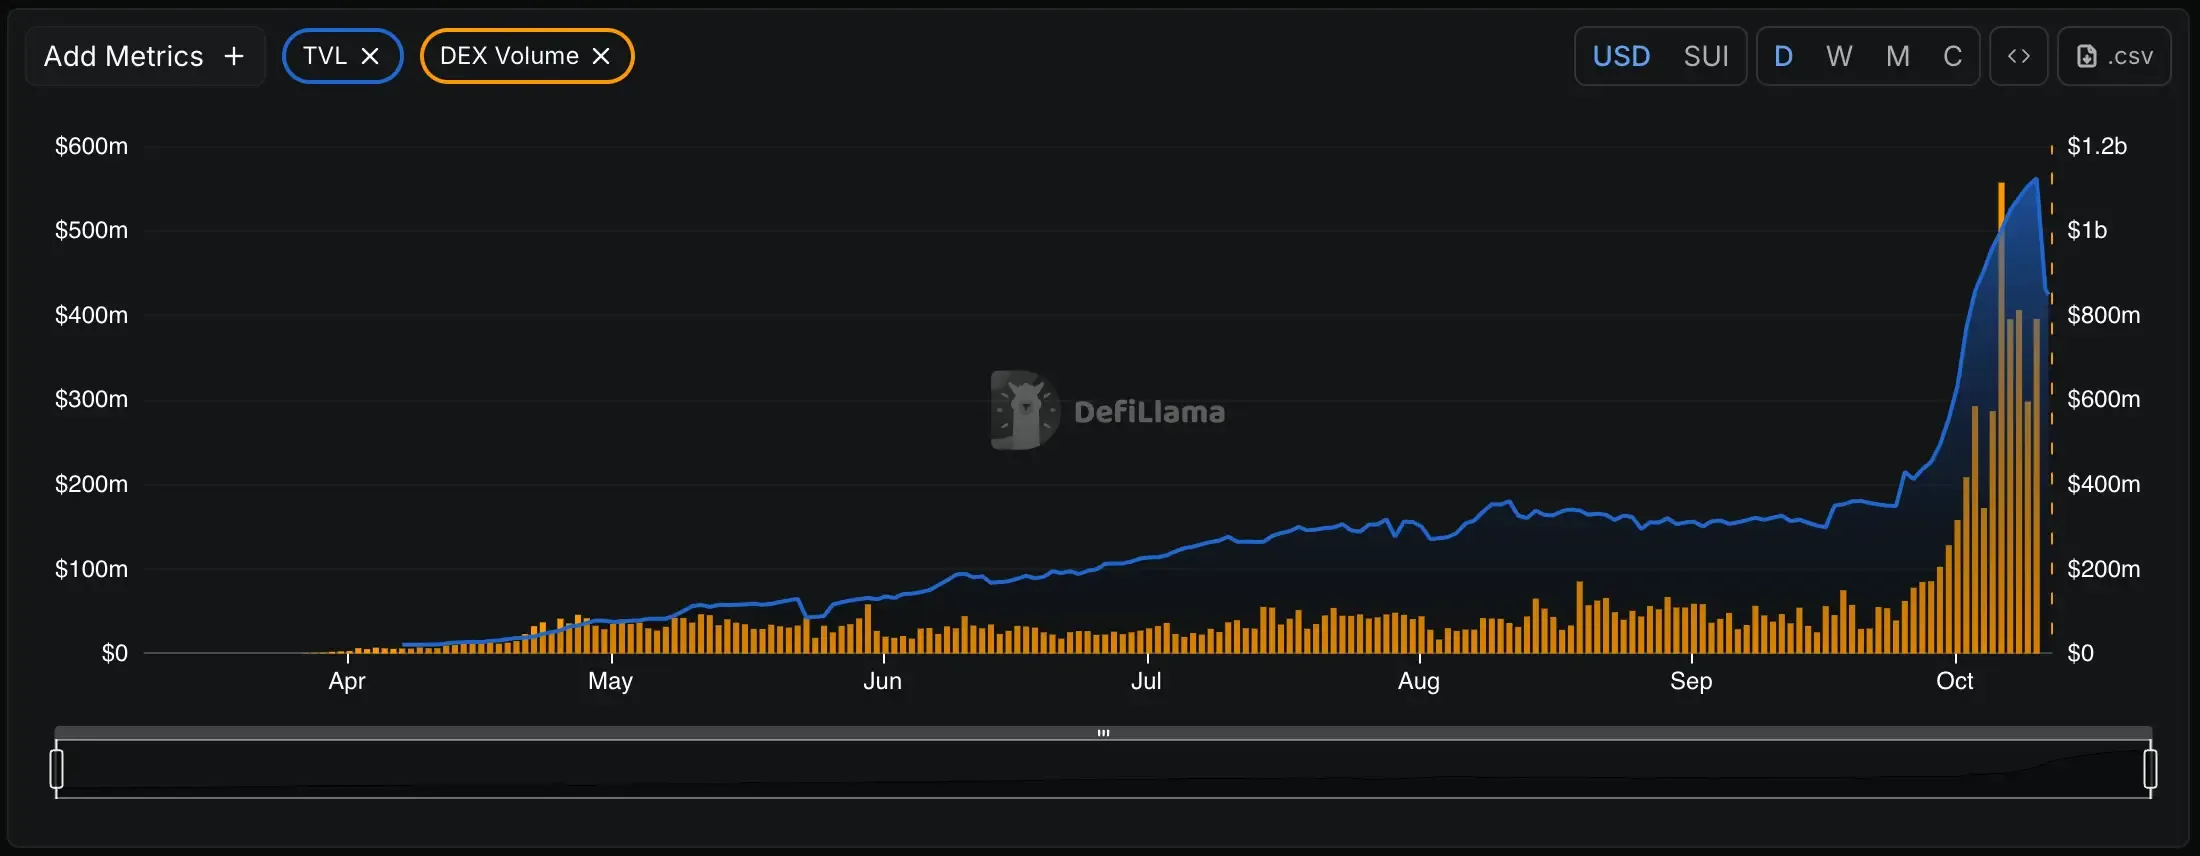The height and width of the screenshot is (856, 2200).
Task: Click the Jun label on x-axis
Action: (883, 681)
